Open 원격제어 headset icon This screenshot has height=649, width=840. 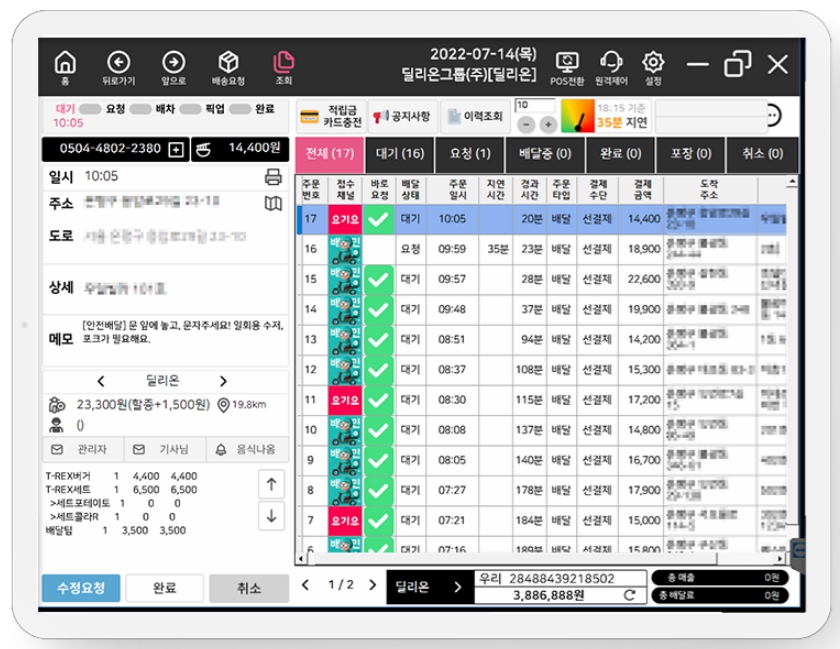click(x=610, y=67)
